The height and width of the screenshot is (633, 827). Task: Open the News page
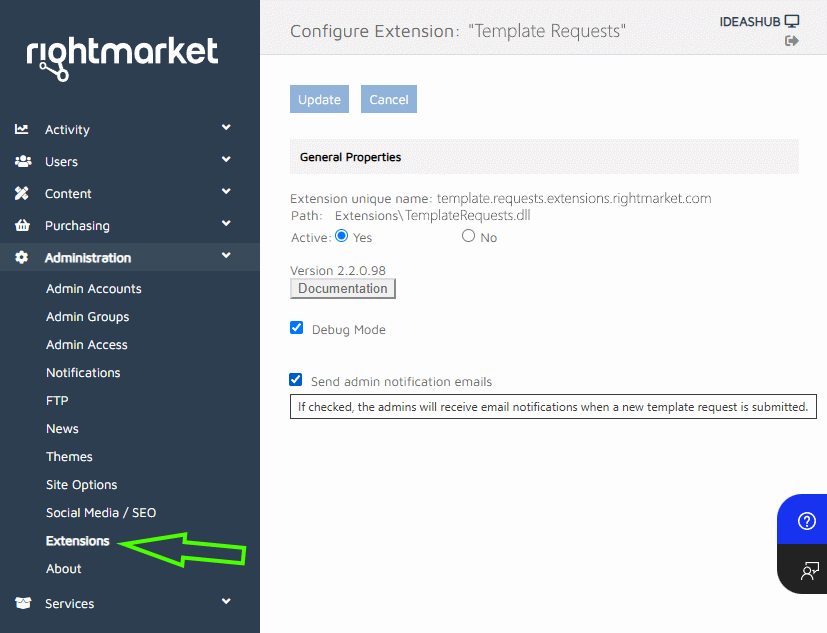[x=62, y=428]
